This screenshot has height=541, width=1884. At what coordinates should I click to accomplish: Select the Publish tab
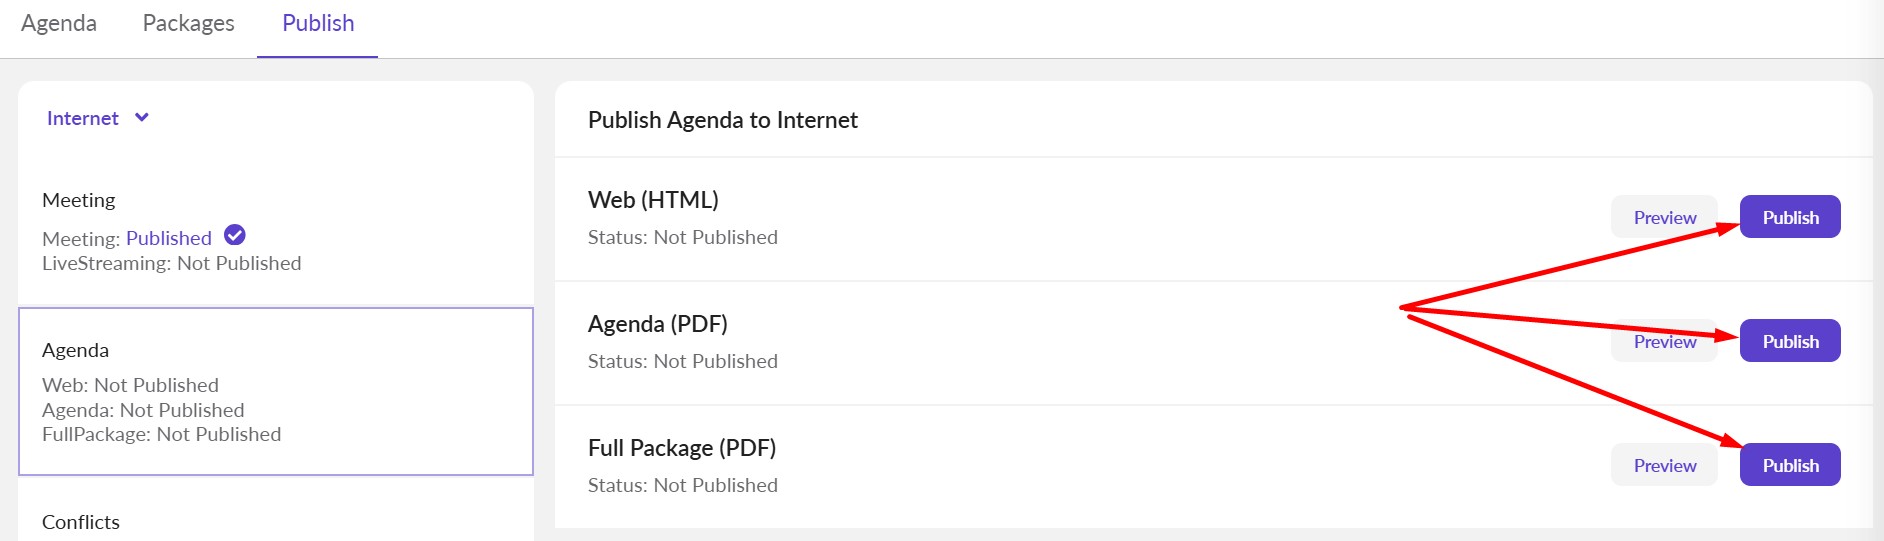(x=318, y=23)
